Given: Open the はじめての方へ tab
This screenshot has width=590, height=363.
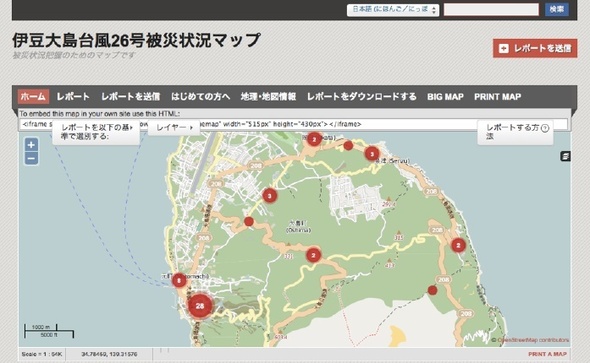Looking at the screenshot, I should tap(201, 97).
